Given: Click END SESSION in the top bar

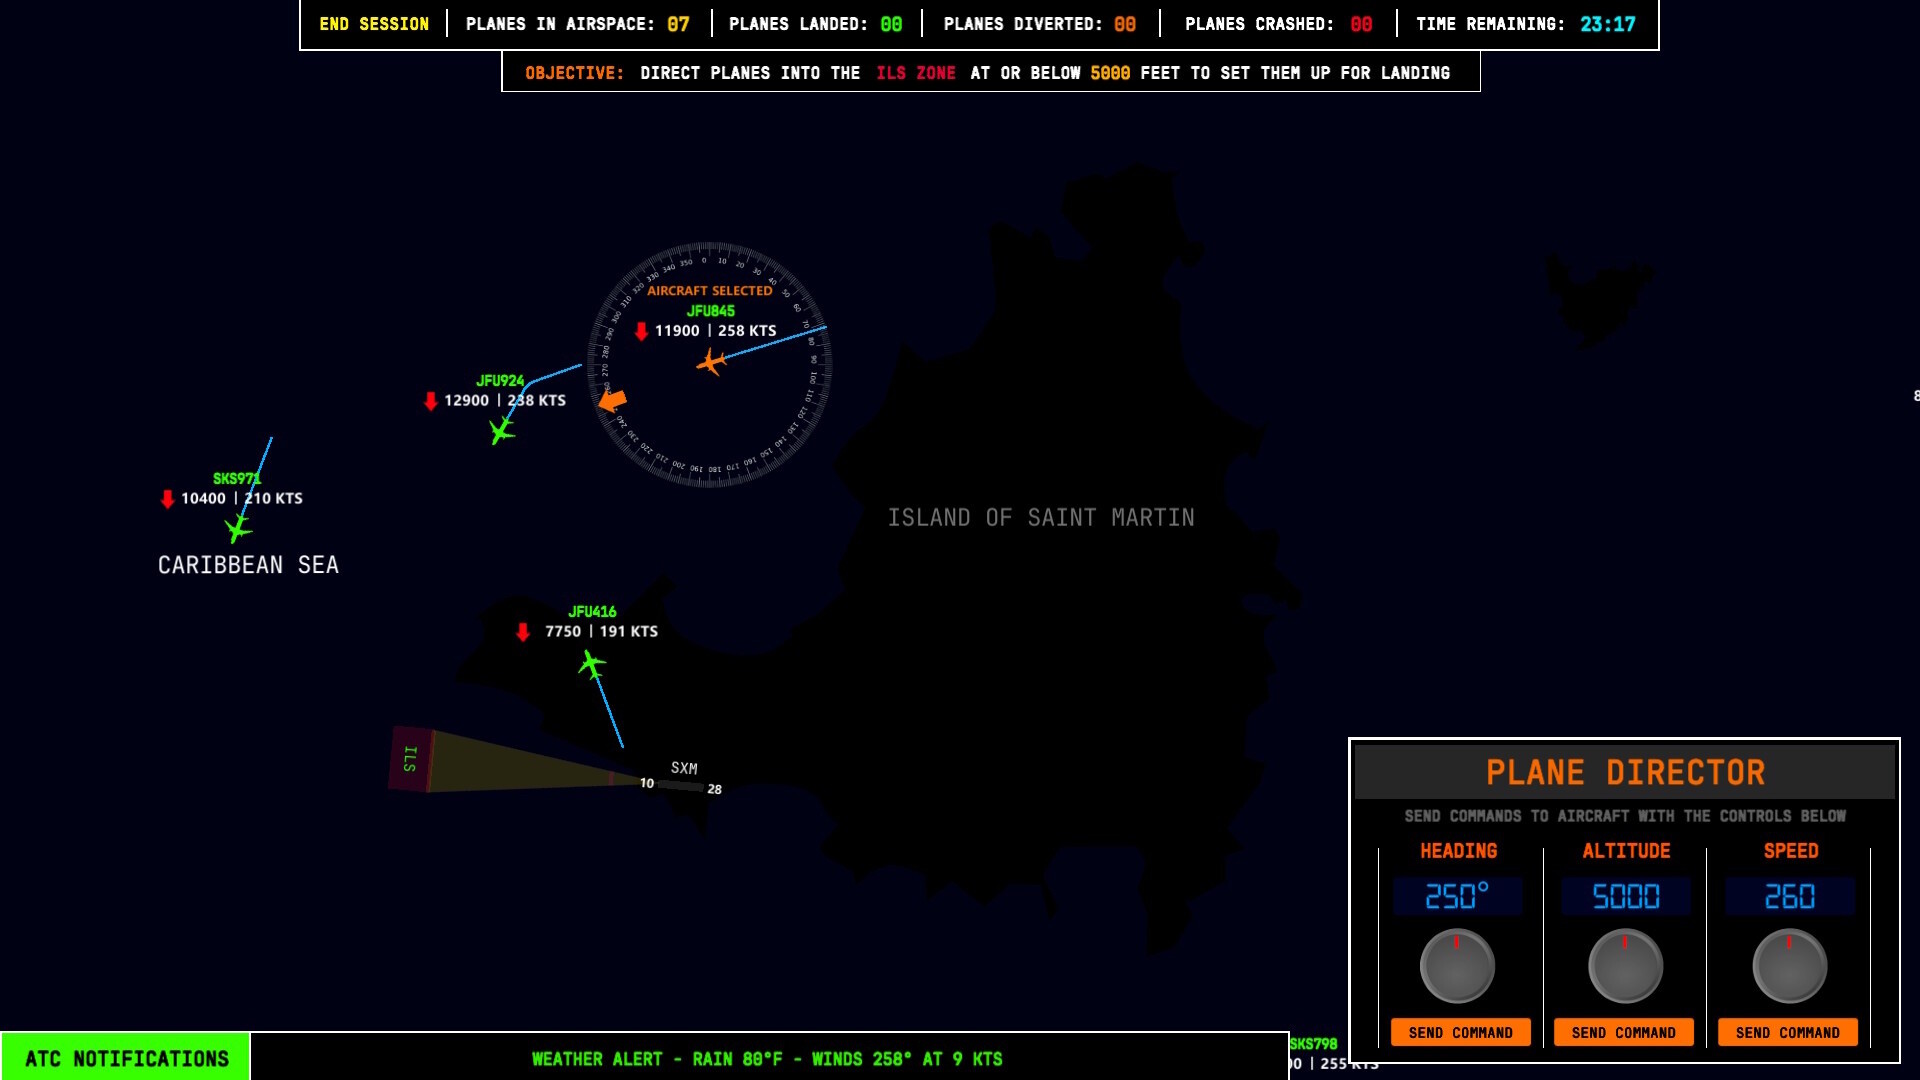Looking at the screenshot, I should (372, 23).
